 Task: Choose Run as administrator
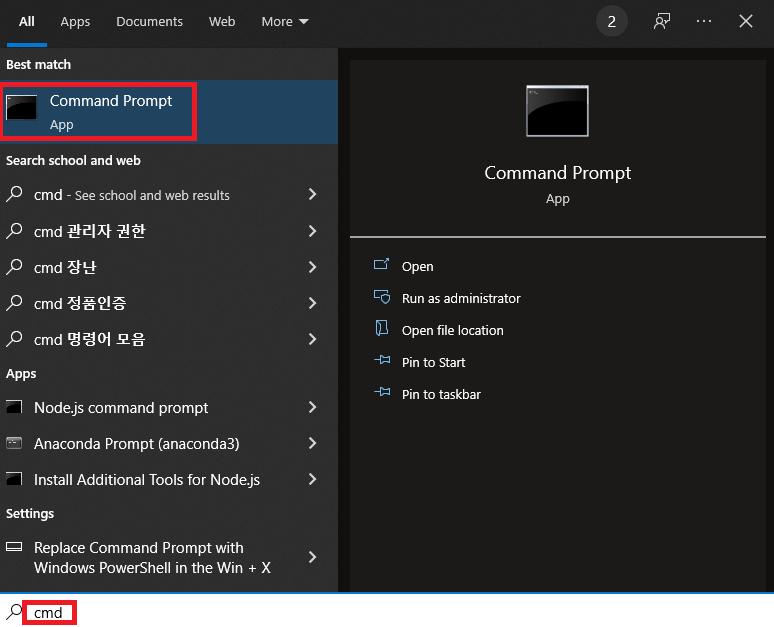(x=461, y=298)
